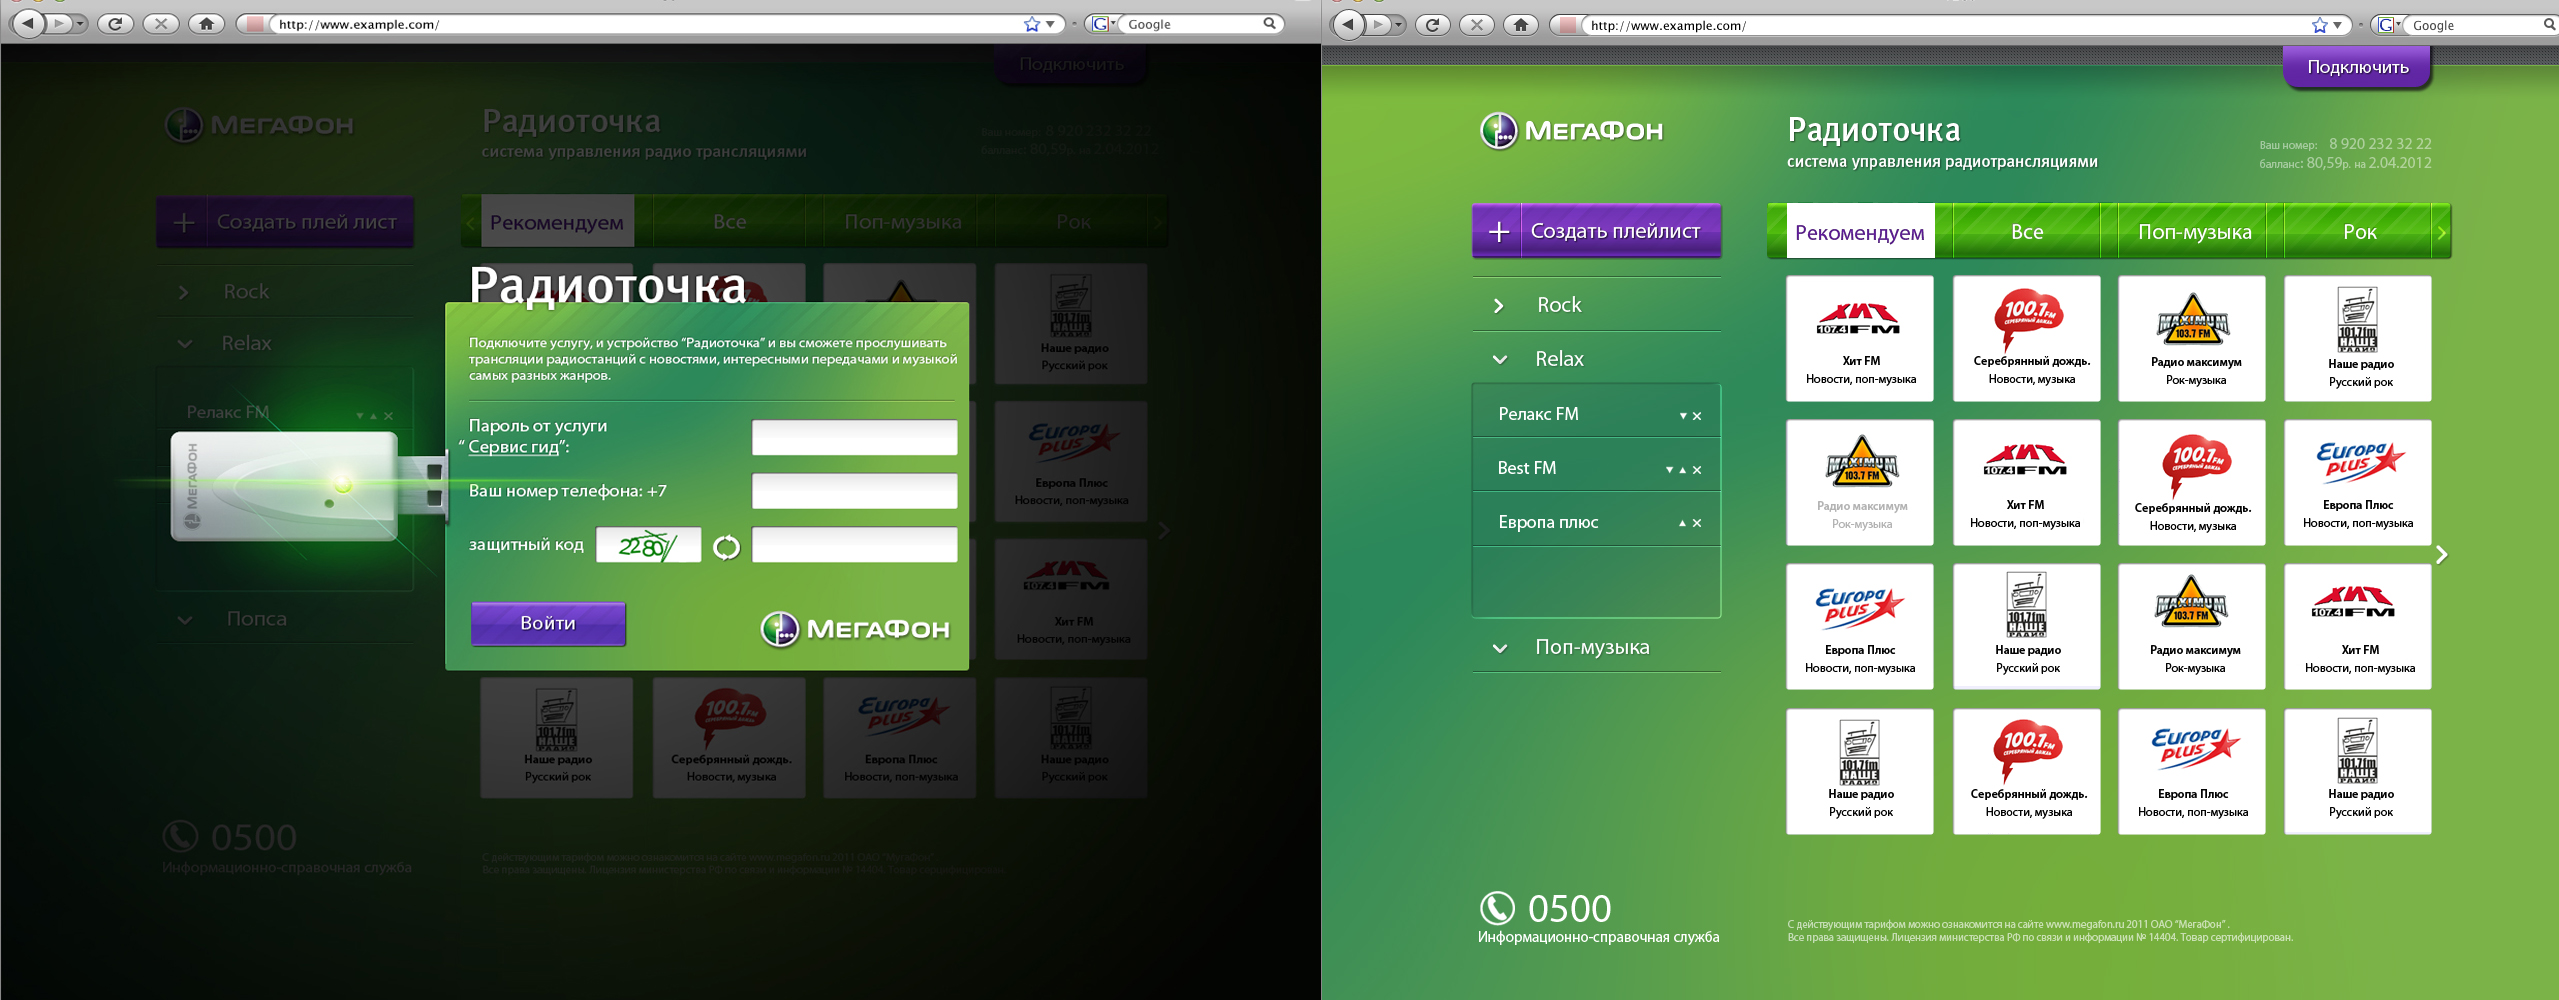Focus the Пароль от услуги password field
Image resolution: width=2559 pixels, height=1000 pixels.
click(854, 437)
